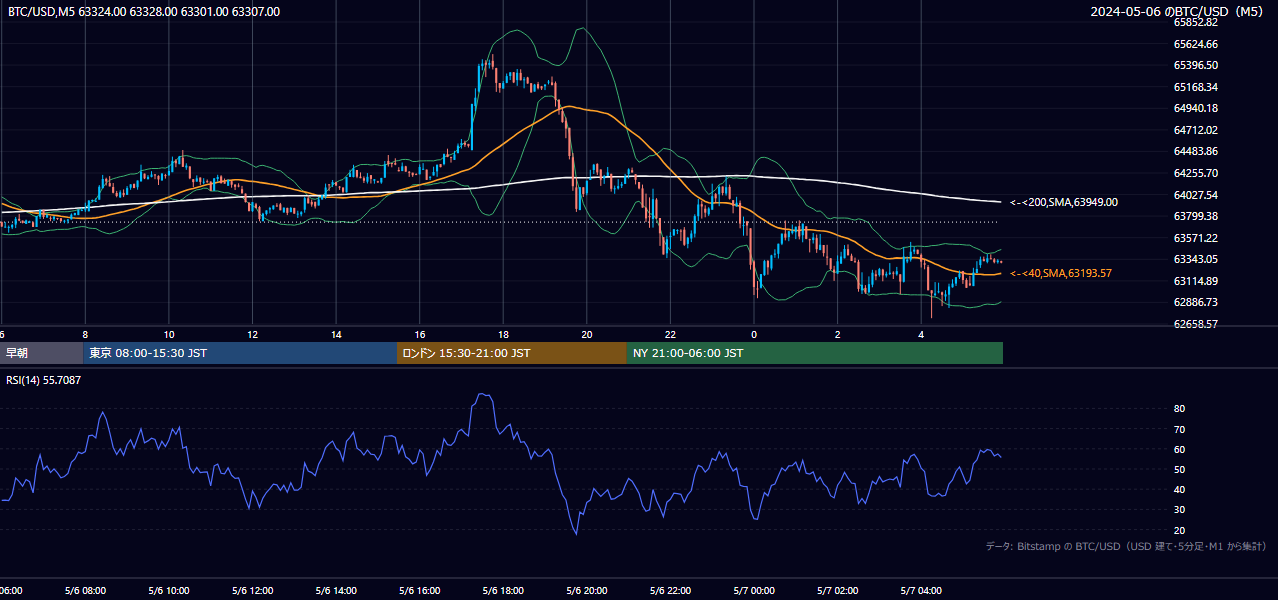Click price axis value 64027.54

tap(1195, 195)
